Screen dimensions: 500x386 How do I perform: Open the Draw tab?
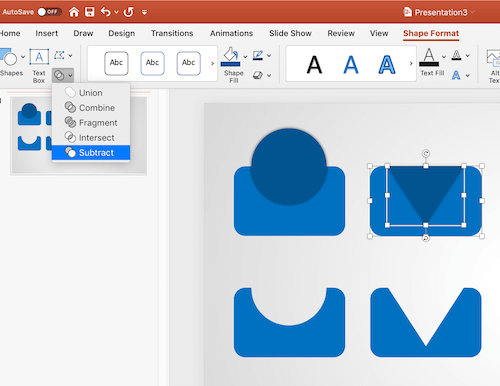[x=83, y=33]
